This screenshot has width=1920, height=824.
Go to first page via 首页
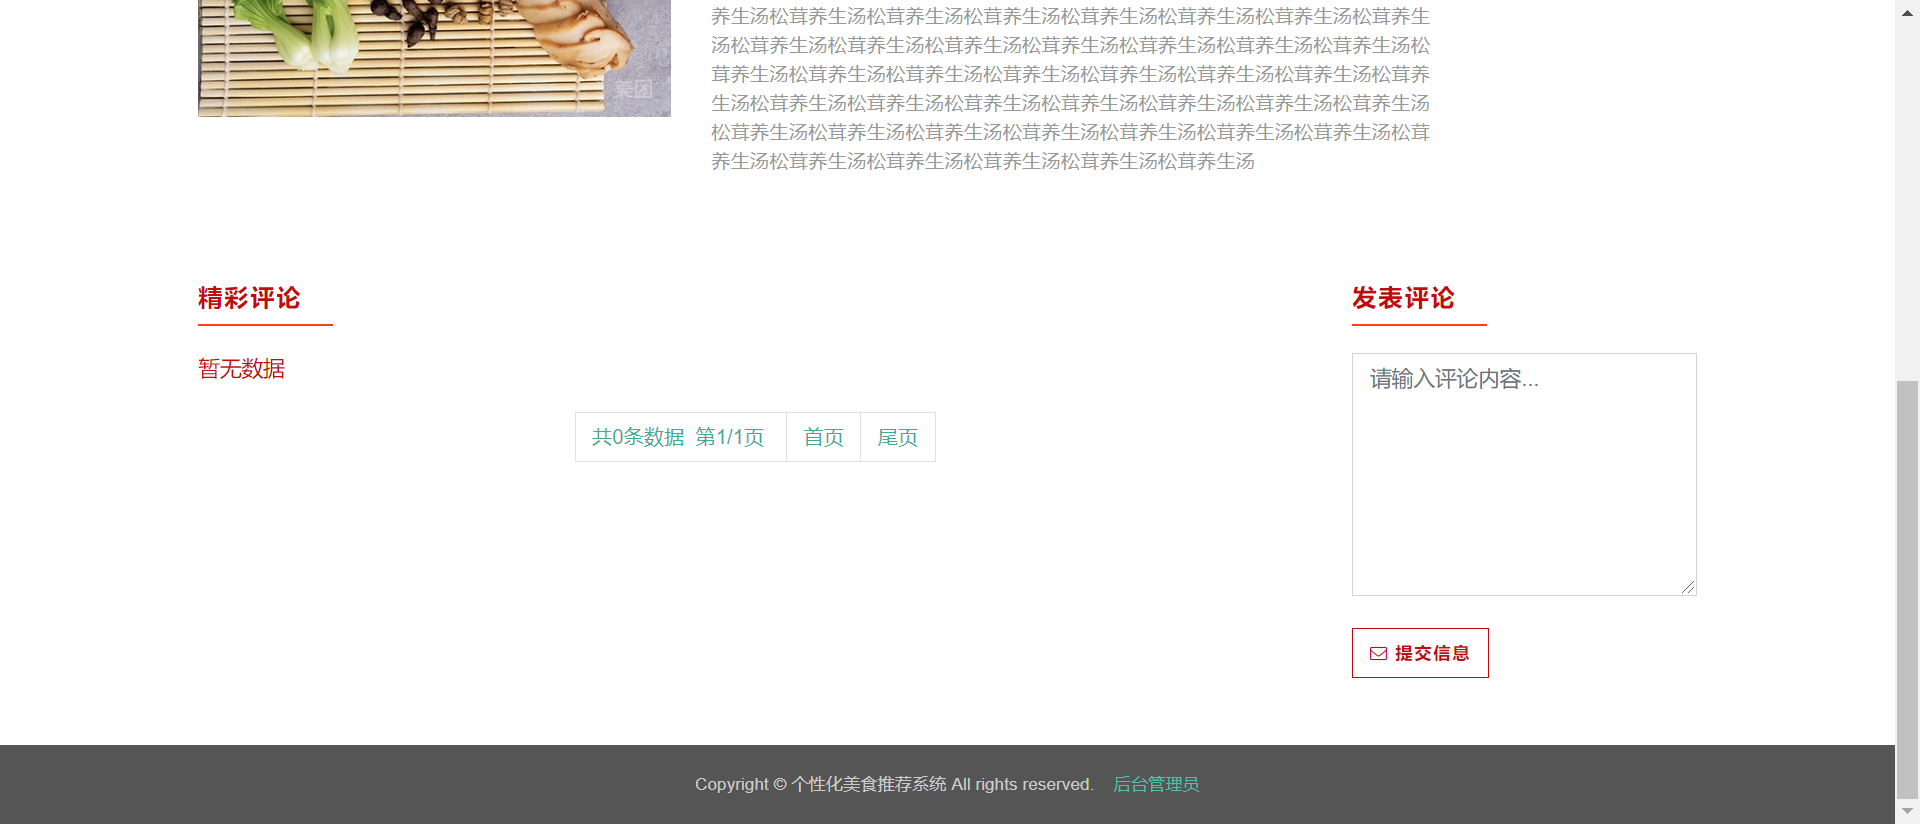point(823,437)
